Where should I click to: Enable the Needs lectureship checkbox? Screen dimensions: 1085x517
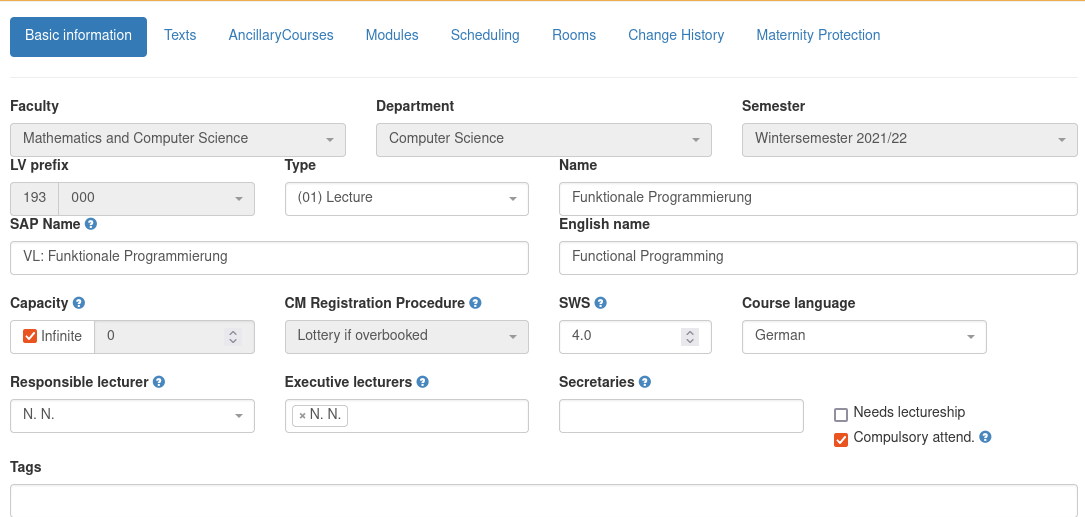841,415
